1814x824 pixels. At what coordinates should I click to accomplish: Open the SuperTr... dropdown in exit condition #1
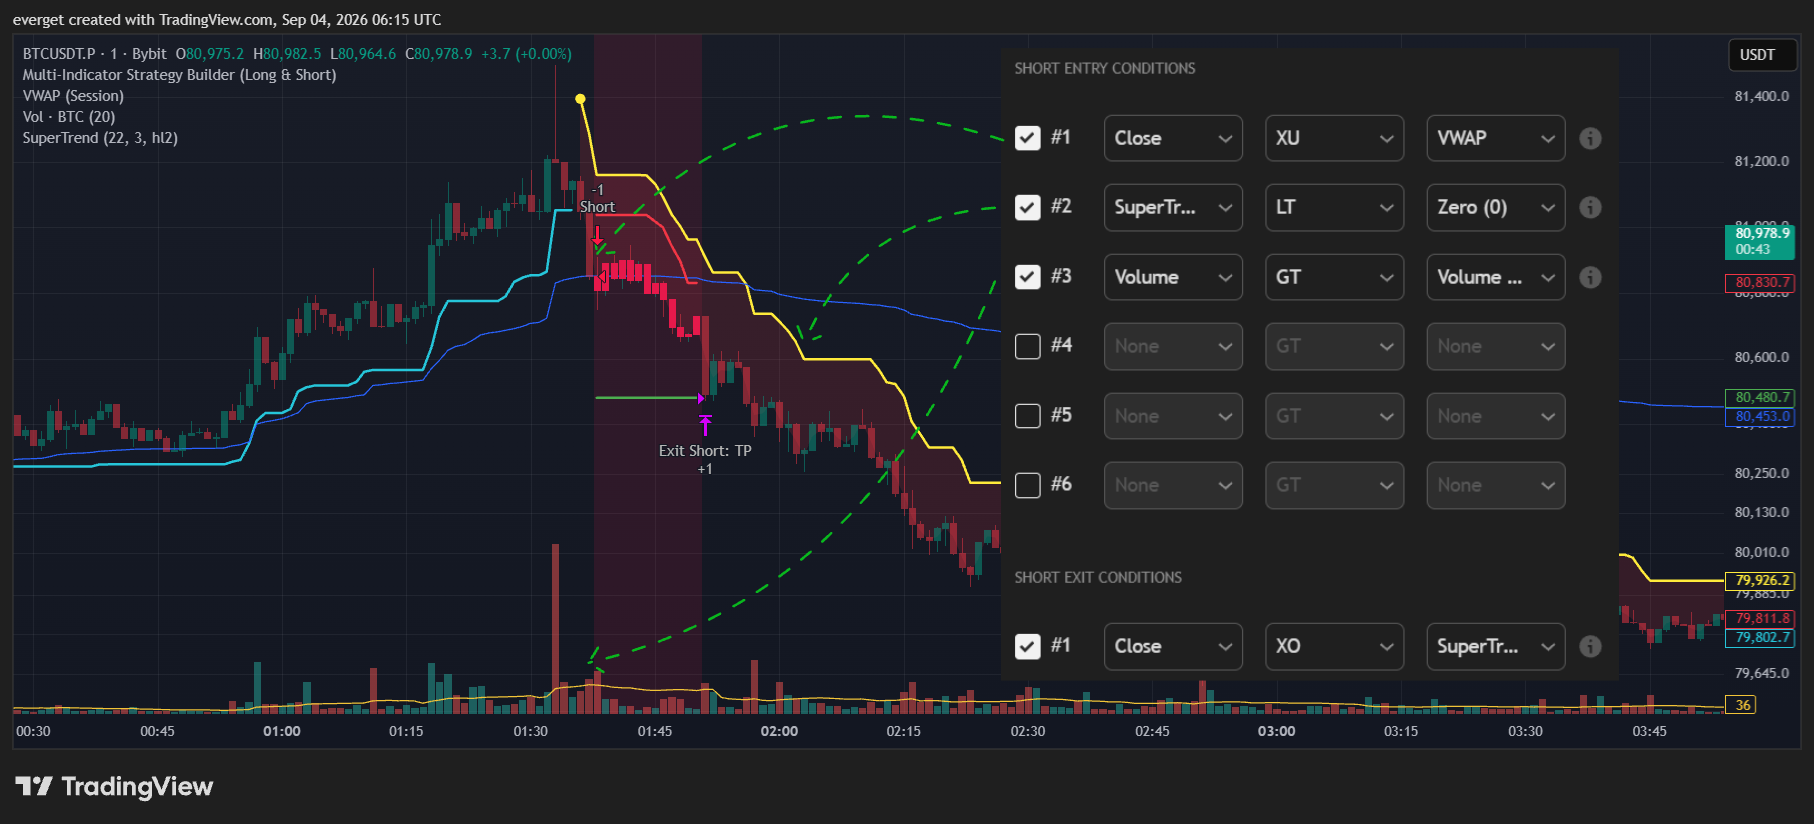click(x=1496, y=646)
